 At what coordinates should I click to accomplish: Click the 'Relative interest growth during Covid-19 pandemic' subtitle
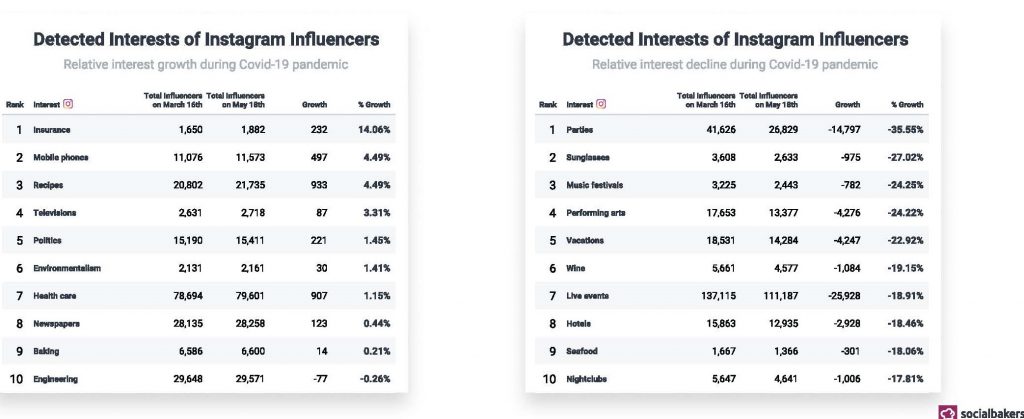tap(205, 65)
